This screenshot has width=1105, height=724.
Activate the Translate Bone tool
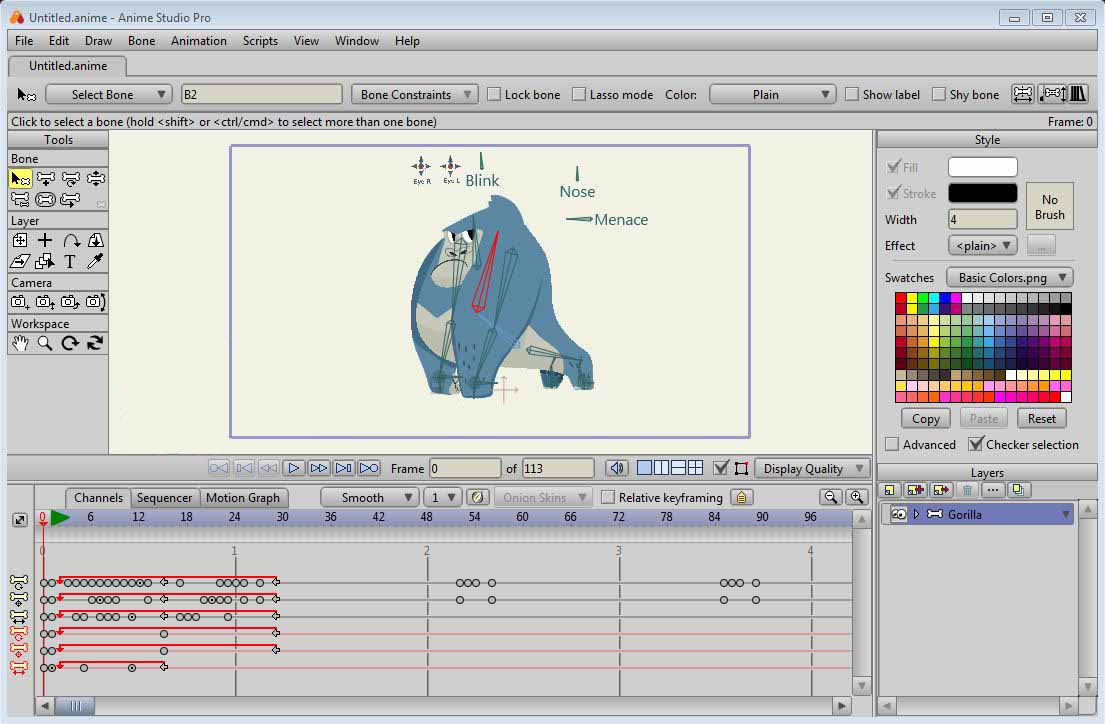(x=95, y=178)
